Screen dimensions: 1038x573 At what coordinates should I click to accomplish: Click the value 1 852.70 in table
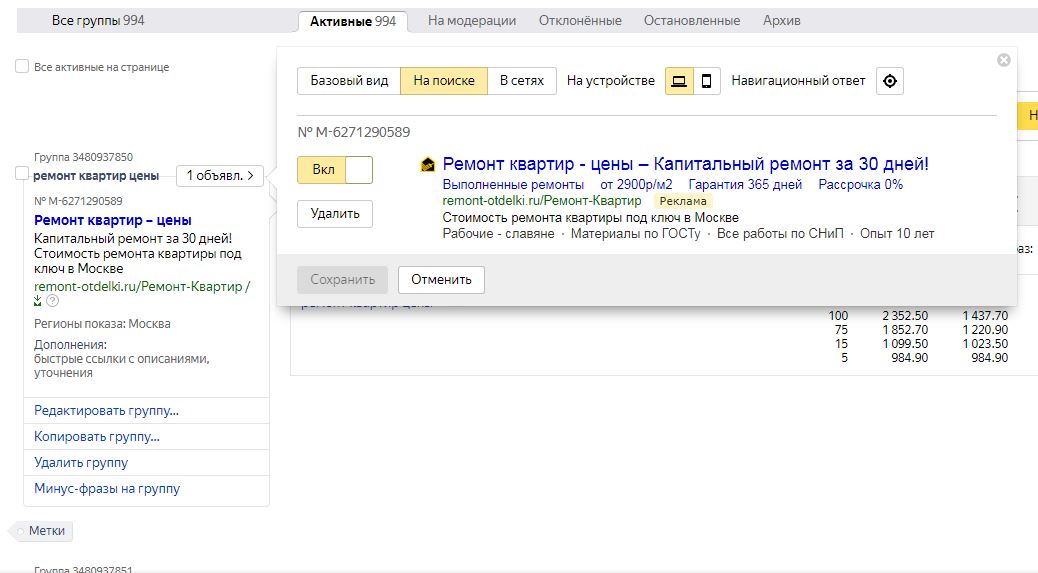tap(905, 330)
